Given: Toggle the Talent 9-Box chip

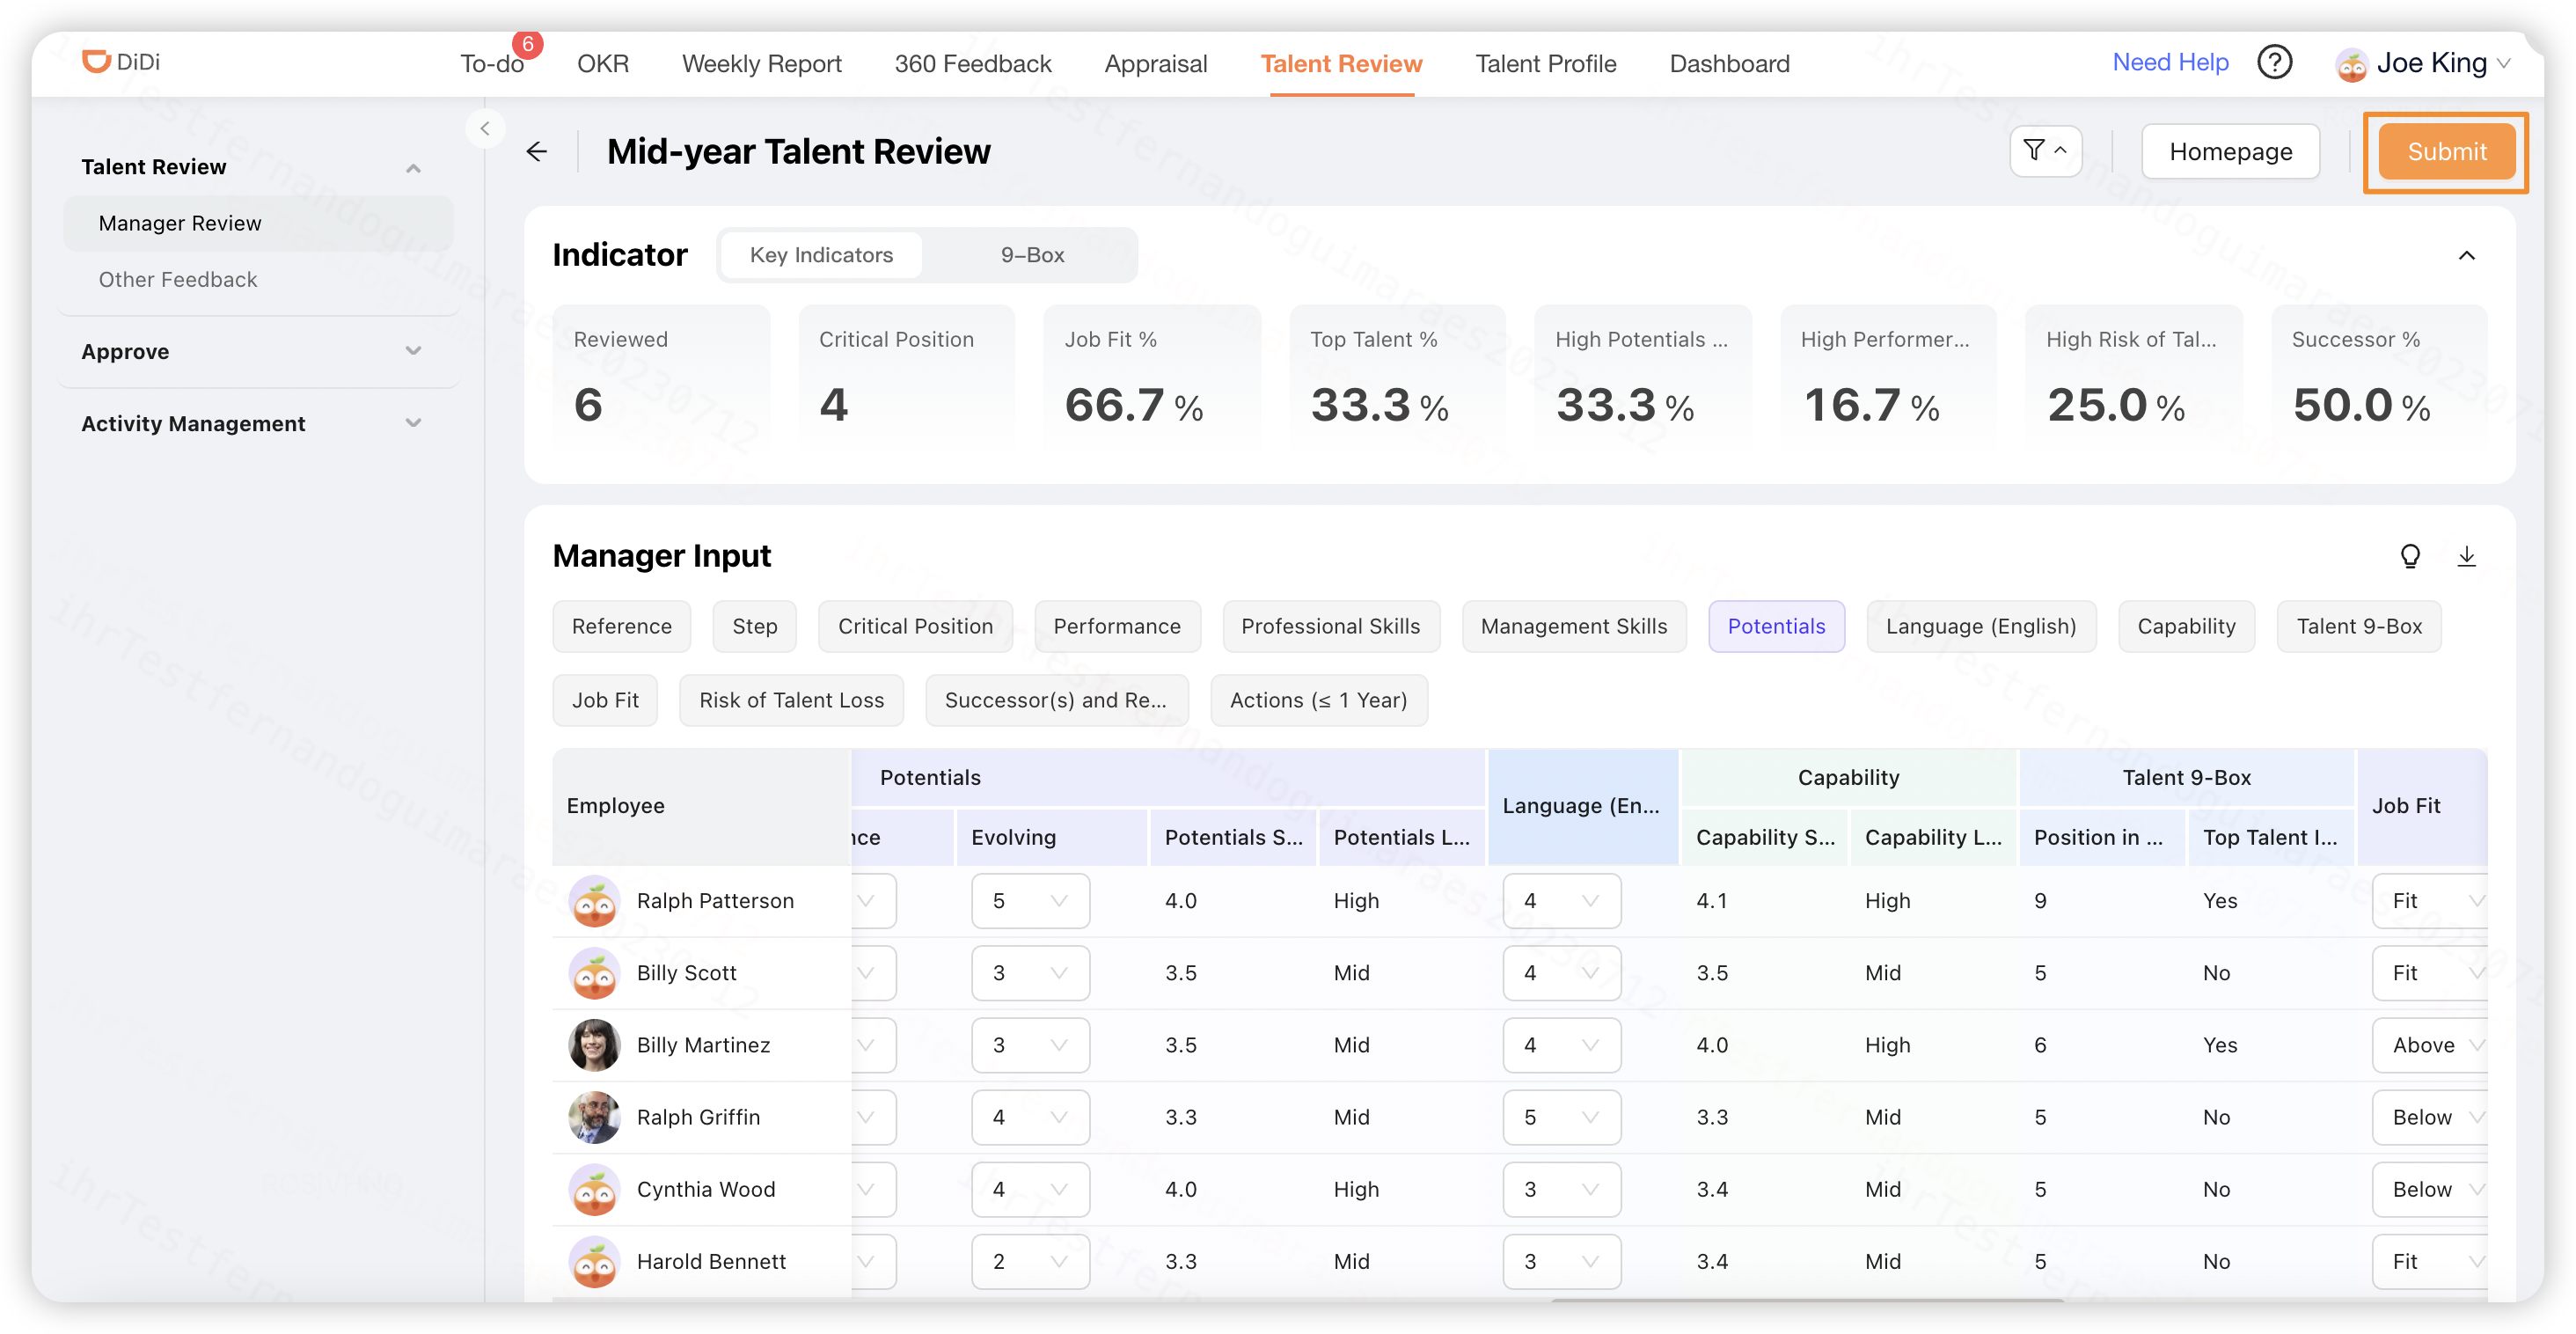Looking at the screenshot, I should (2359, 626).
